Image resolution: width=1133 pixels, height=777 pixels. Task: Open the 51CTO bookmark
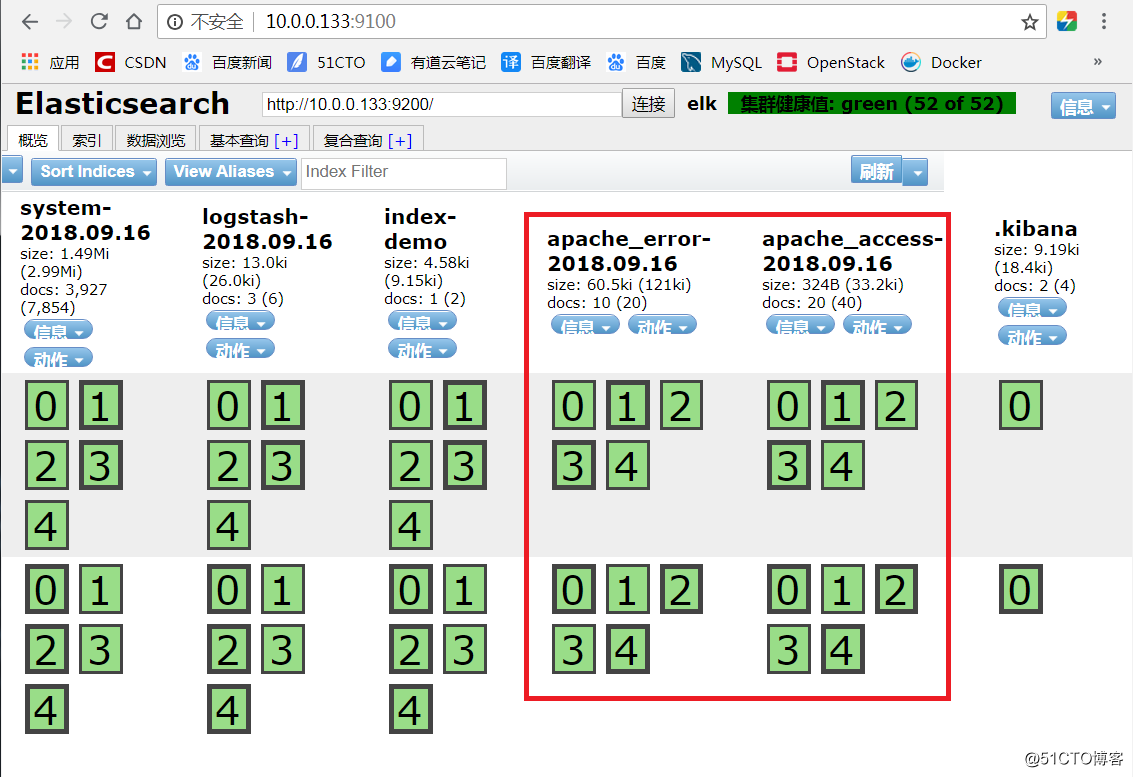(327, 62)
